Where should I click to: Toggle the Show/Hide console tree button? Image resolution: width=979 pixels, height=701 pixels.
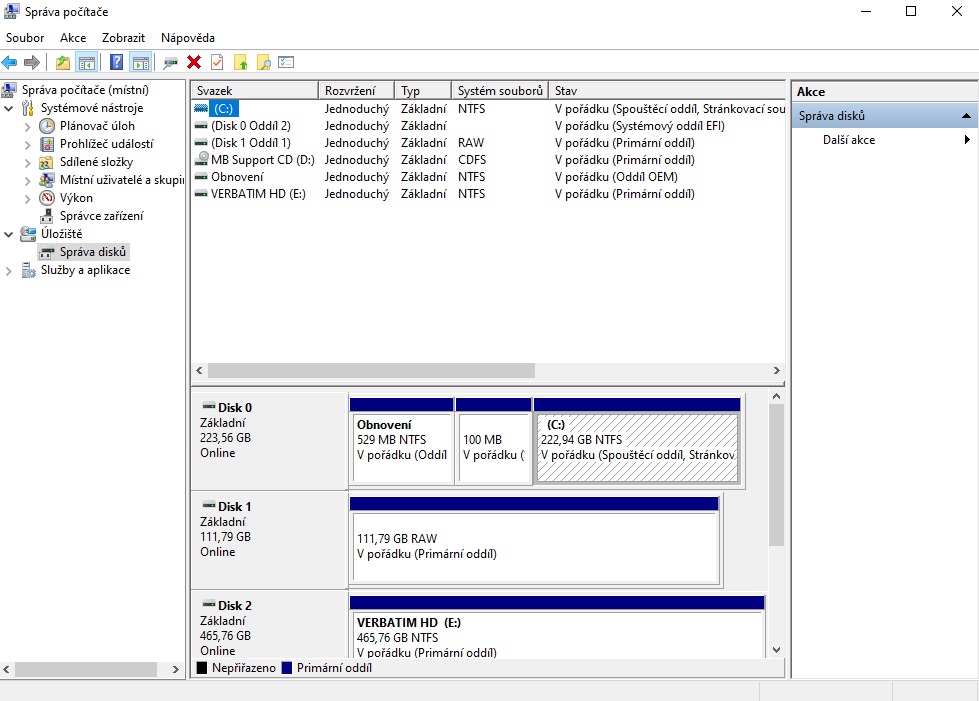click(87, 62)
